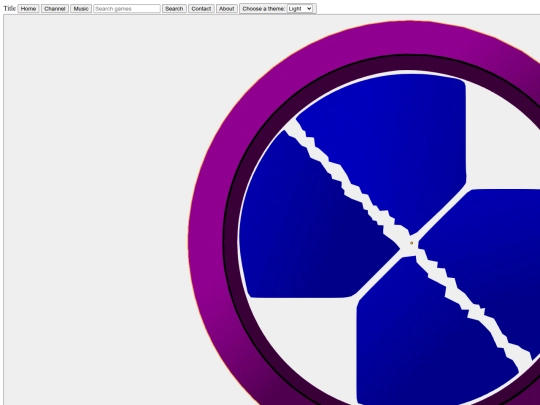Click the Home button

tap(28, 9)
